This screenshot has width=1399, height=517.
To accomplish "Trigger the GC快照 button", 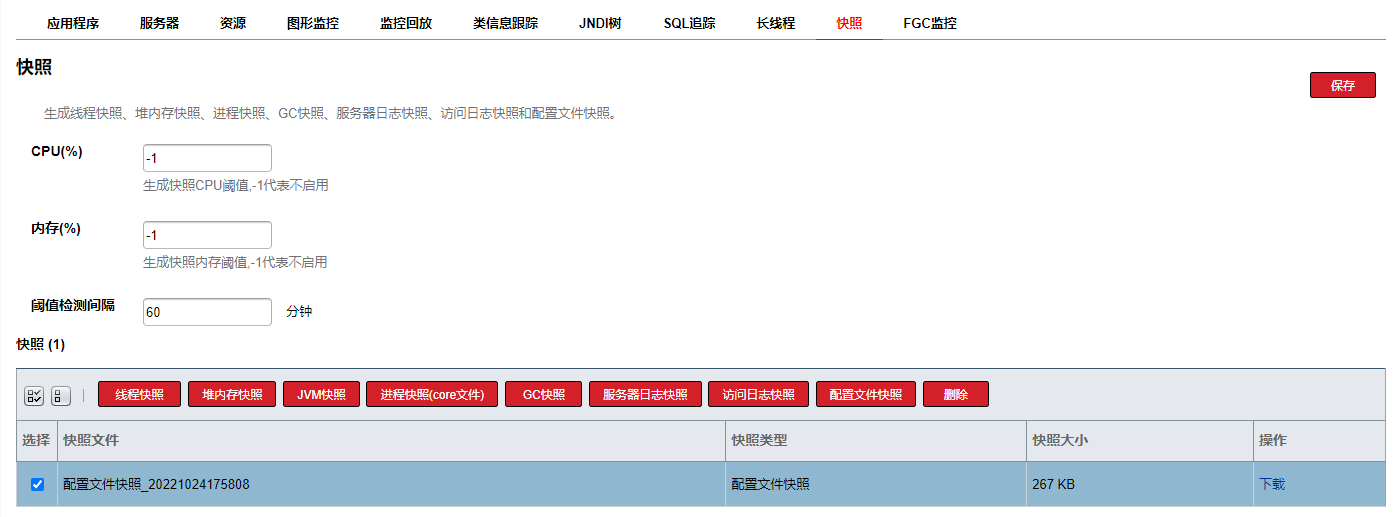I will point(543,395).
